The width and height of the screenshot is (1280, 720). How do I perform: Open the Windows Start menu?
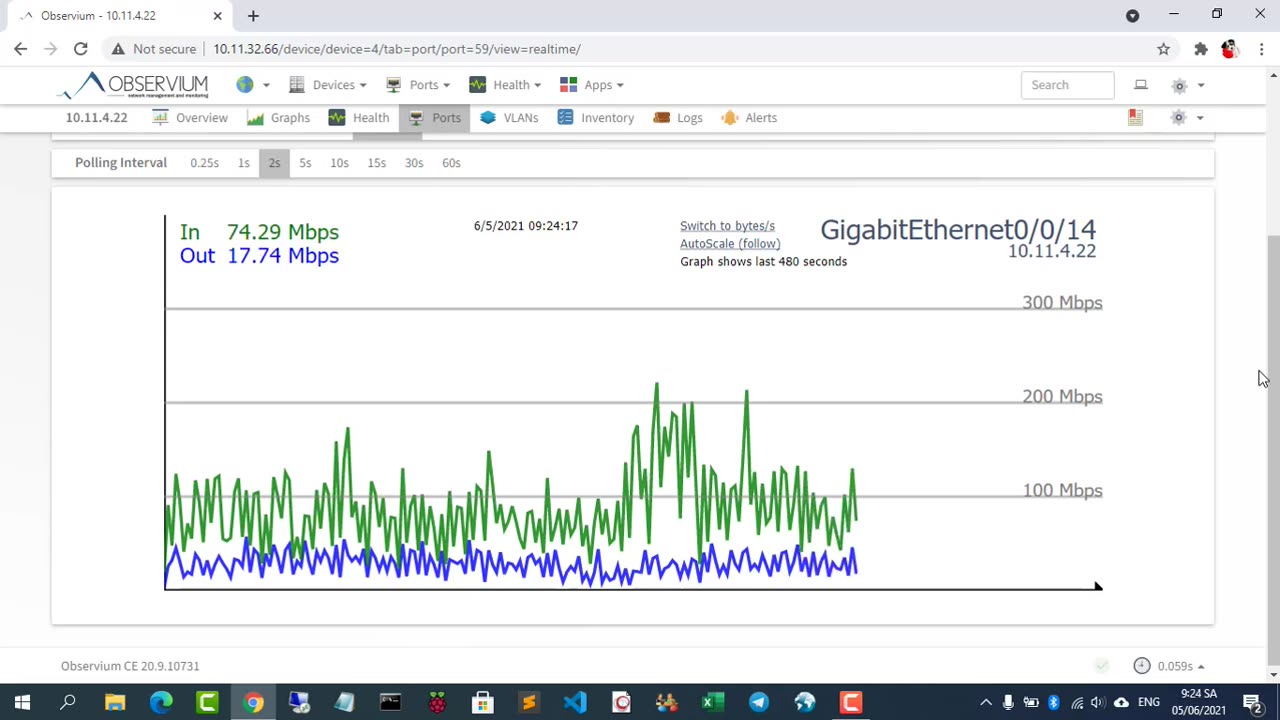(x=22, y=703)
